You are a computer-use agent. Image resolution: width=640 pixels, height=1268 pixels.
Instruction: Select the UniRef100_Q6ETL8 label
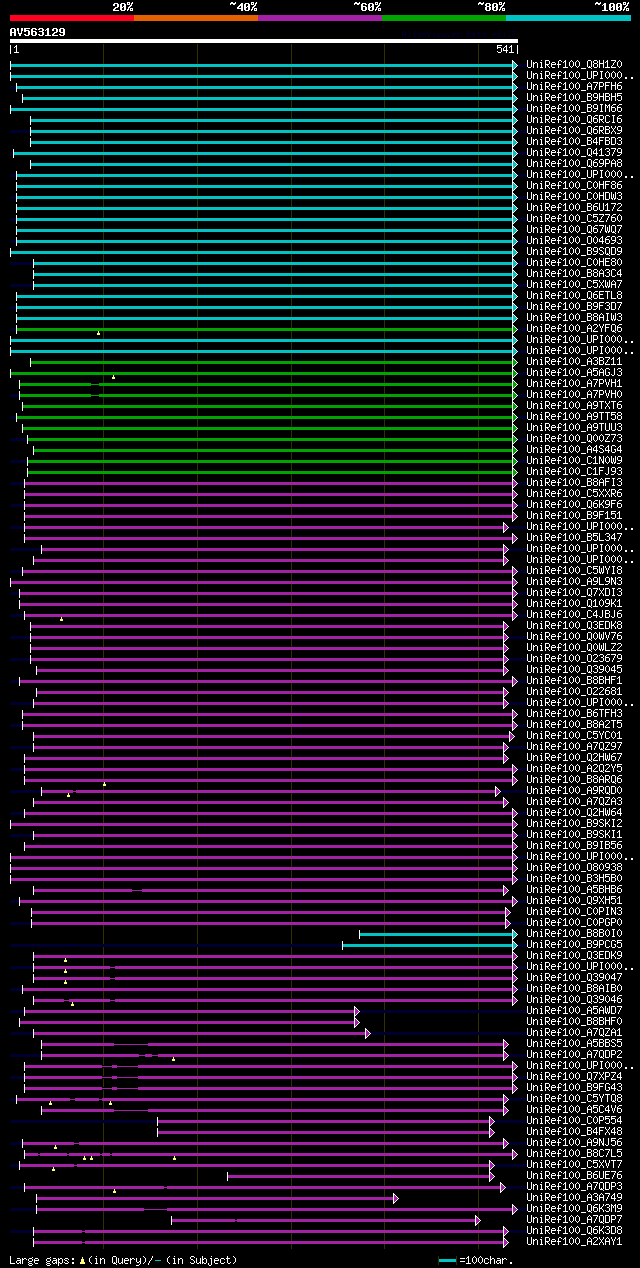tap(574, 296)
